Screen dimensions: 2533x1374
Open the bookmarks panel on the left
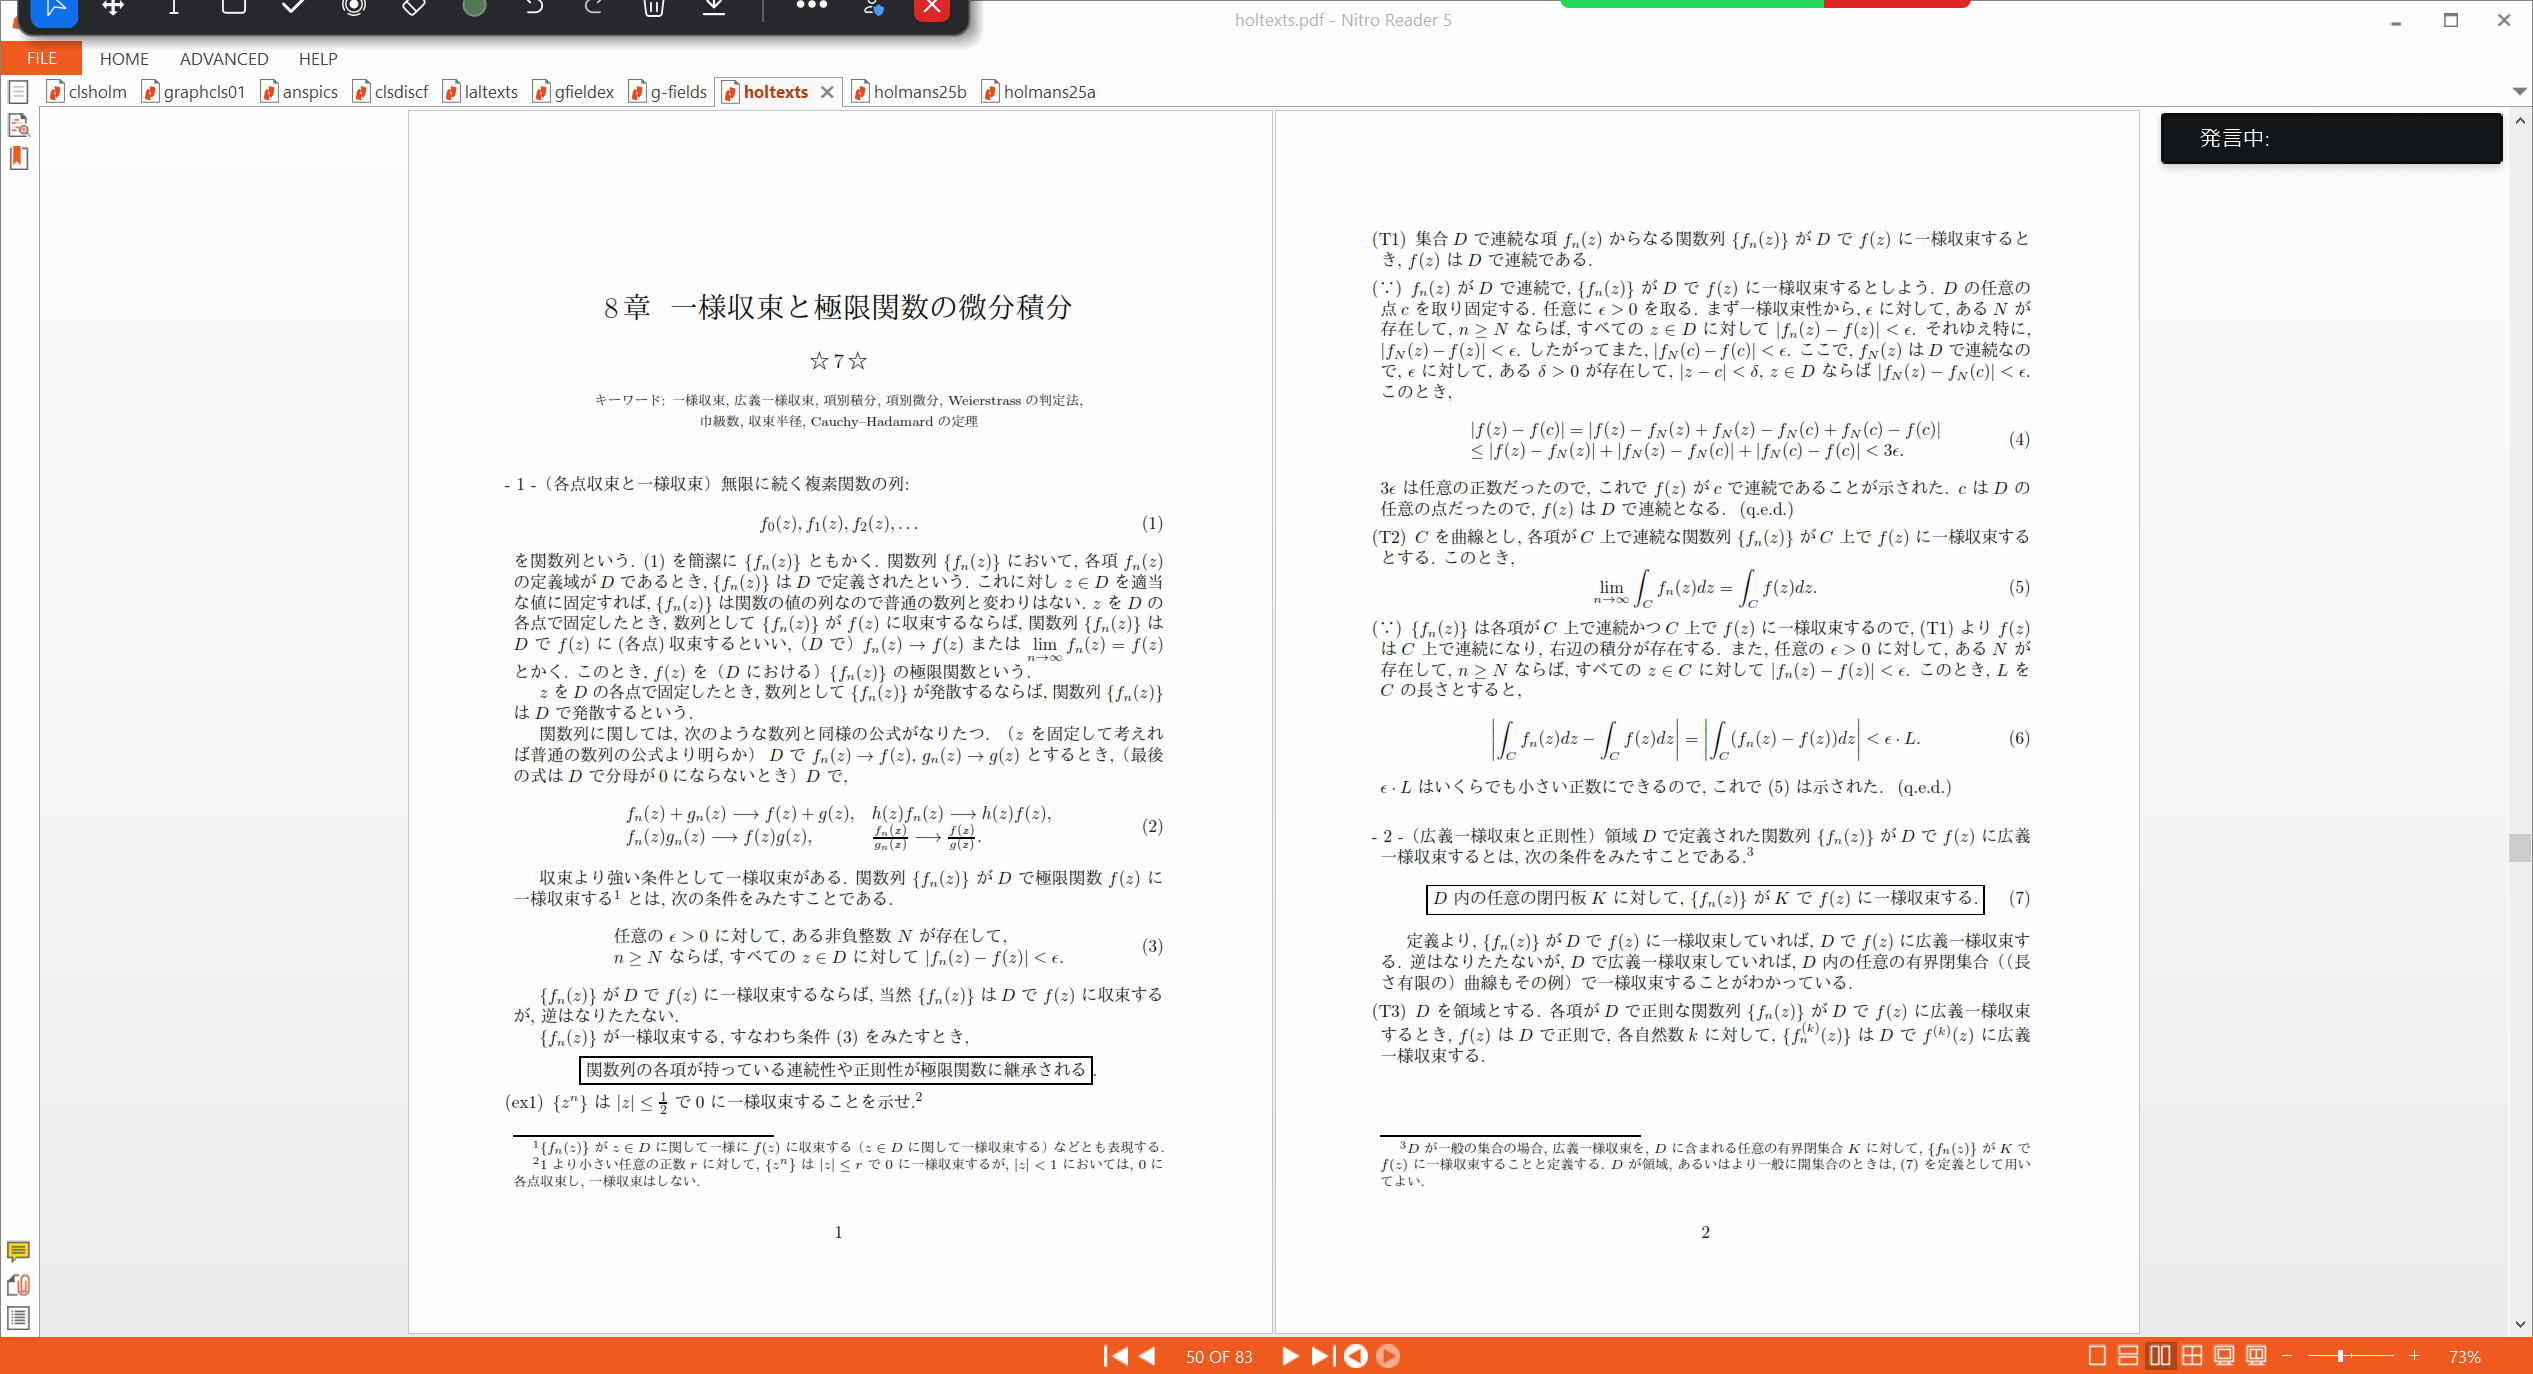point(18,158)
